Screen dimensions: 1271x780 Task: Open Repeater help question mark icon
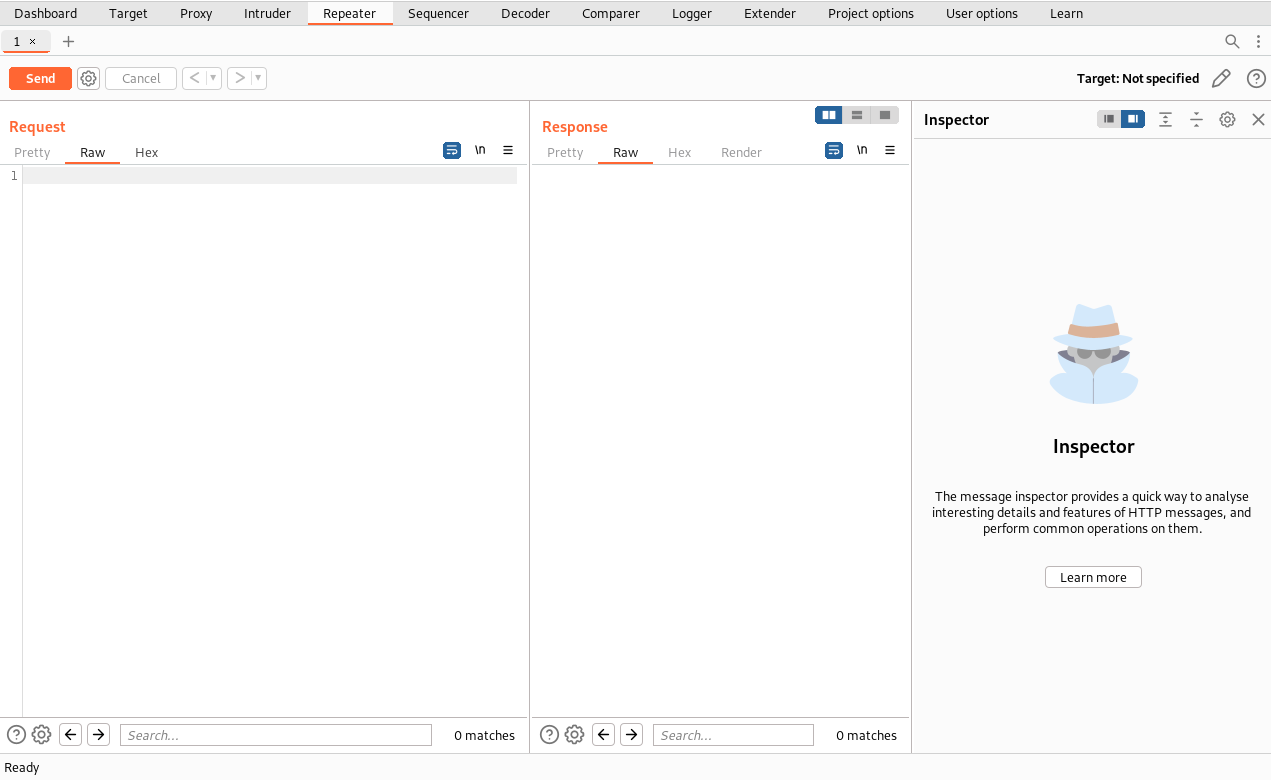click(1256, 79)
